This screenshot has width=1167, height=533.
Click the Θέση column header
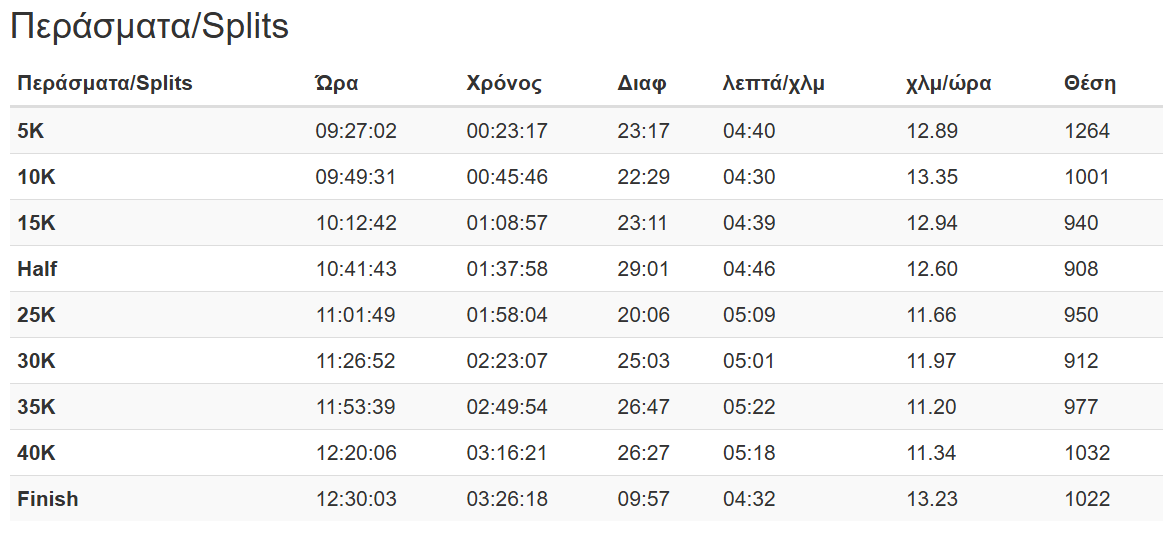(1090, 83)
